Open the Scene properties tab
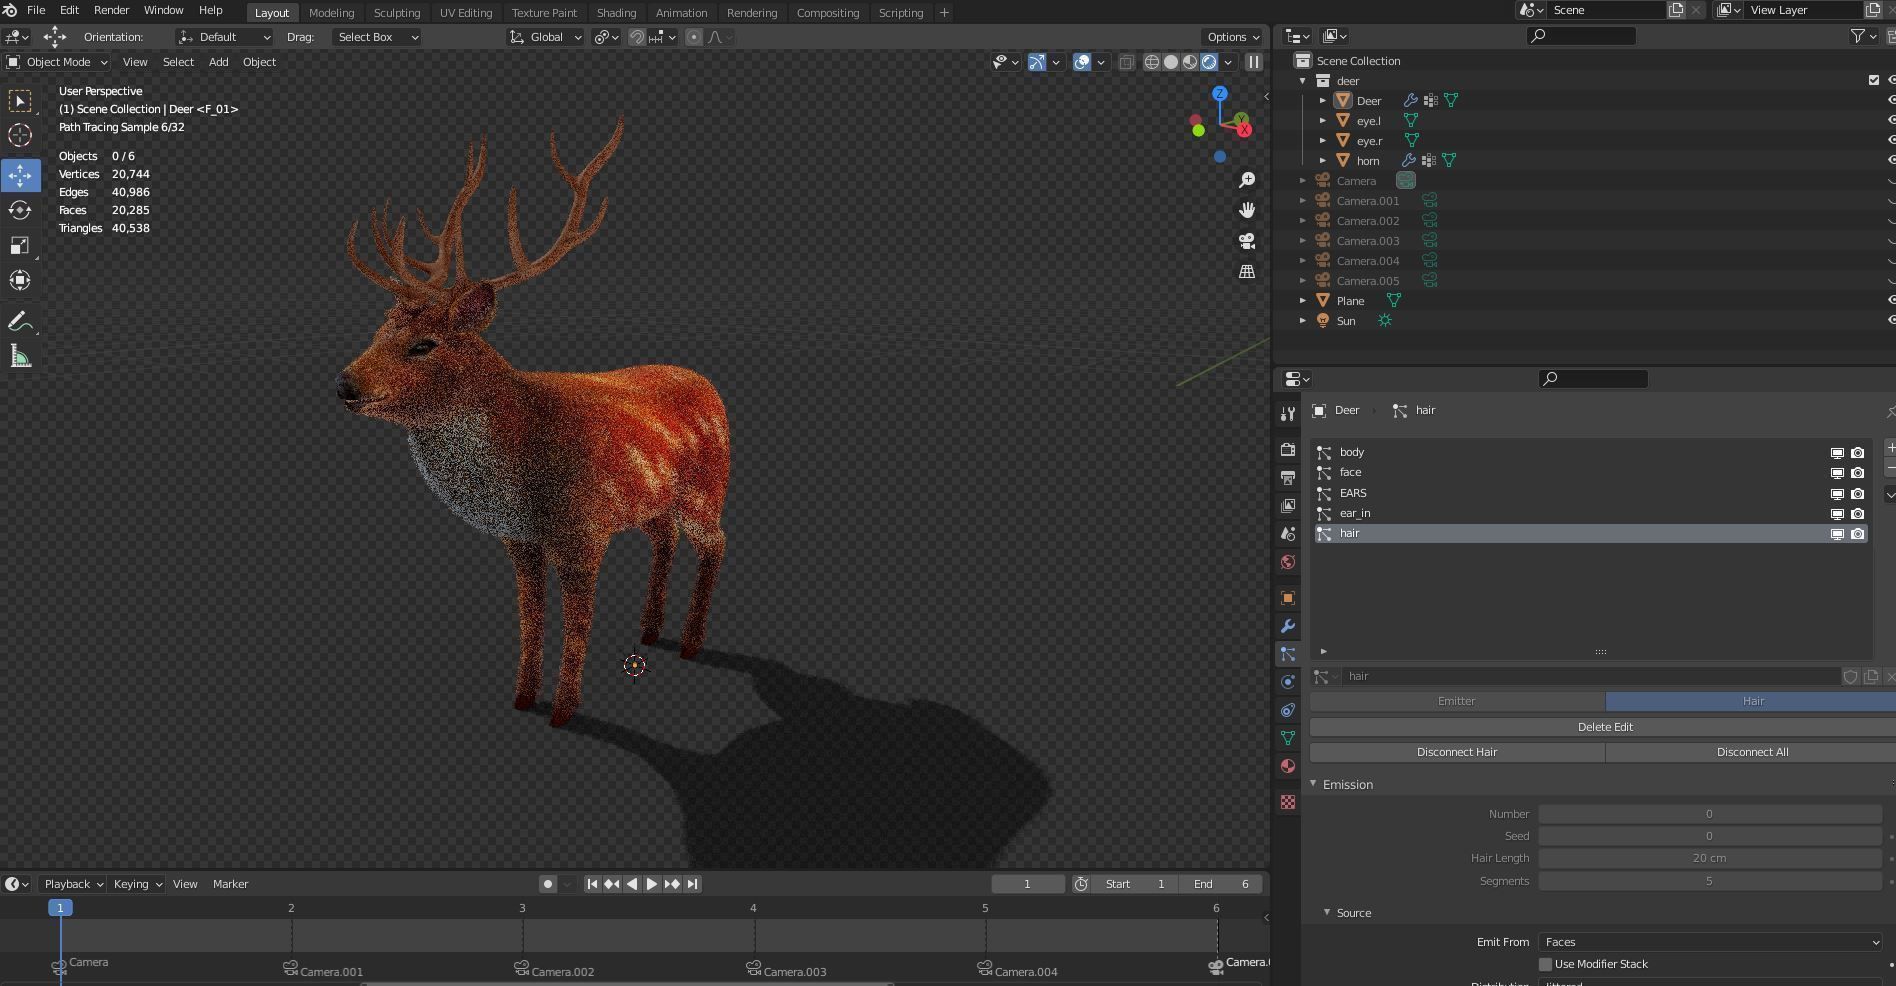 [x=1288, y=533]
